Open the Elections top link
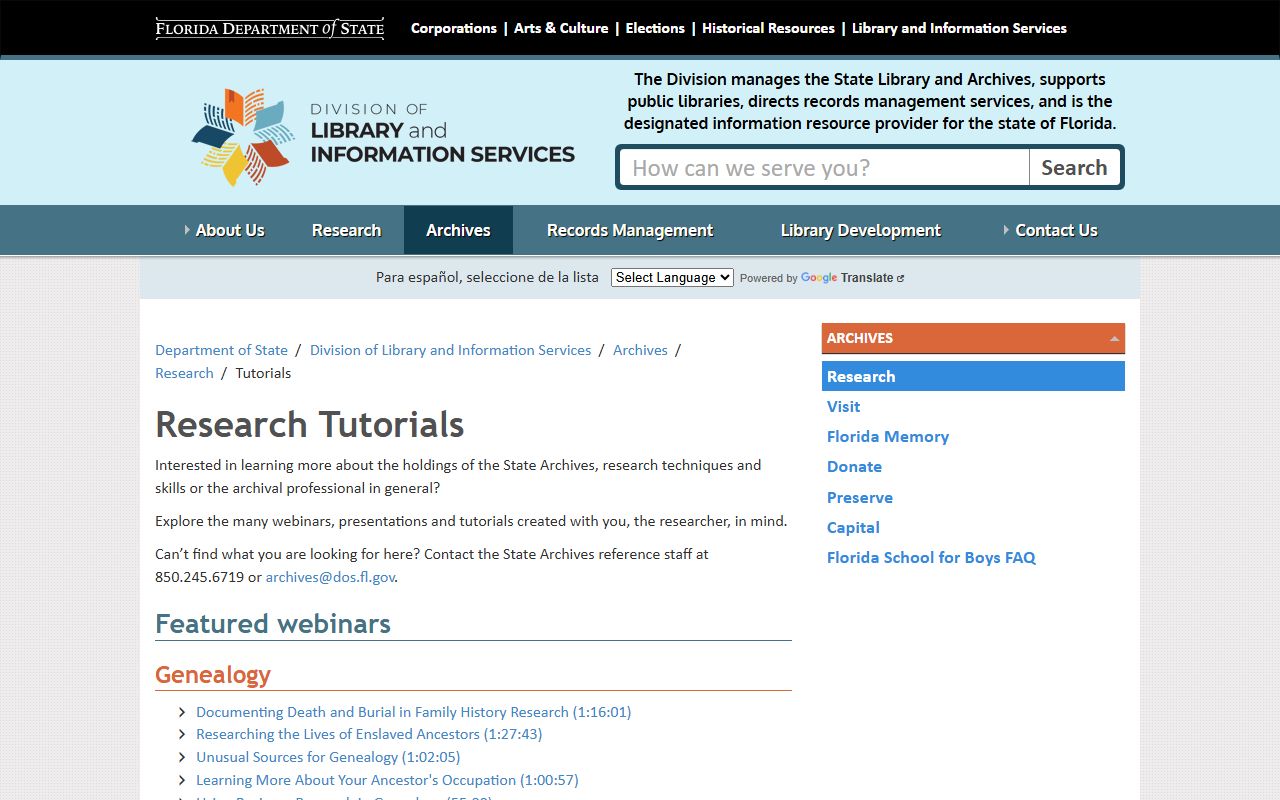Image resolution: width=1280 pixels, height=800 pixels. [655, 28]
